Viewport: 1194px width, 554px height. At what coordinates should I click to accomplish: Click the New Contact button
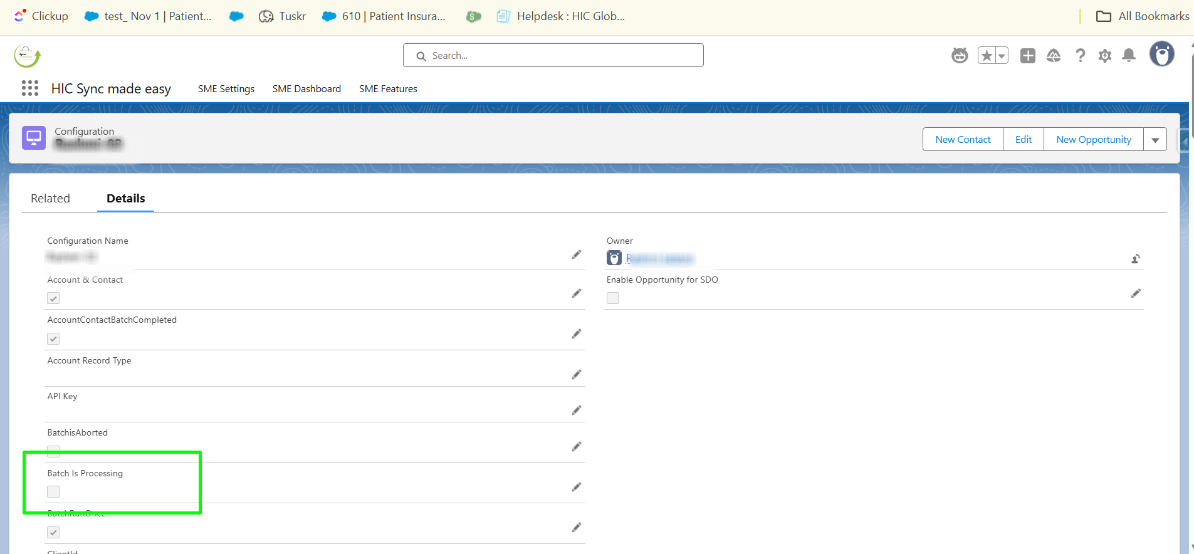pyautogui.click(x=963, y=139)
